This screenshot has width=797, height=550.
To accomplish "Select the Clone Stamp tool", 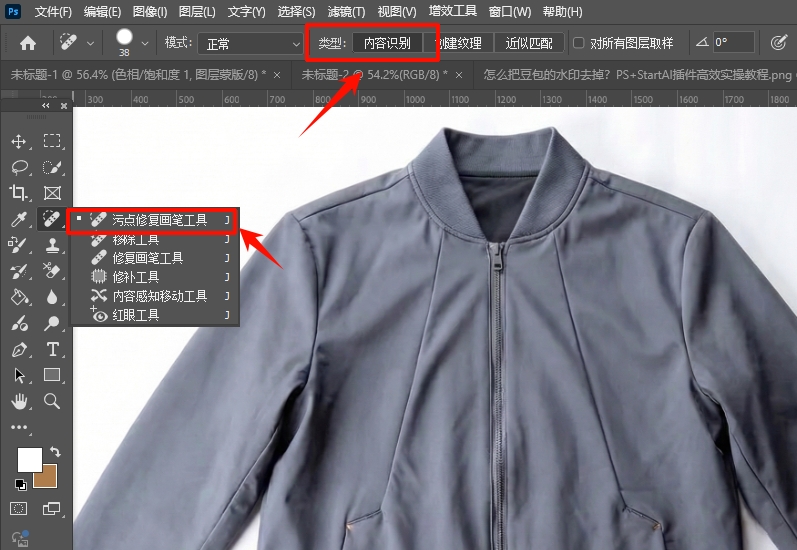I will click(52, 246).
